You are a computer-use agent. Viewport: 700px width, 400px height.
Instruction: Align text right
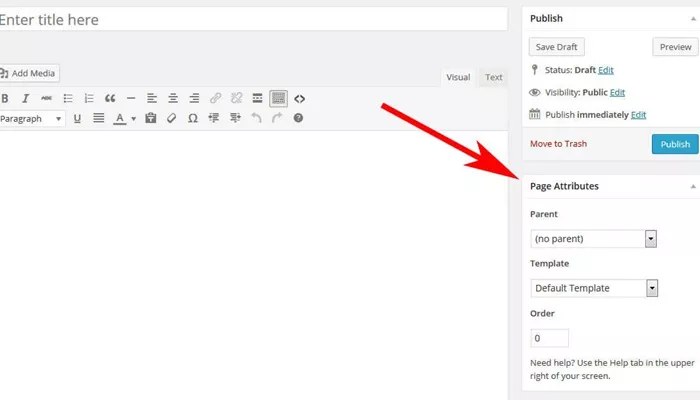pos(194,98)
